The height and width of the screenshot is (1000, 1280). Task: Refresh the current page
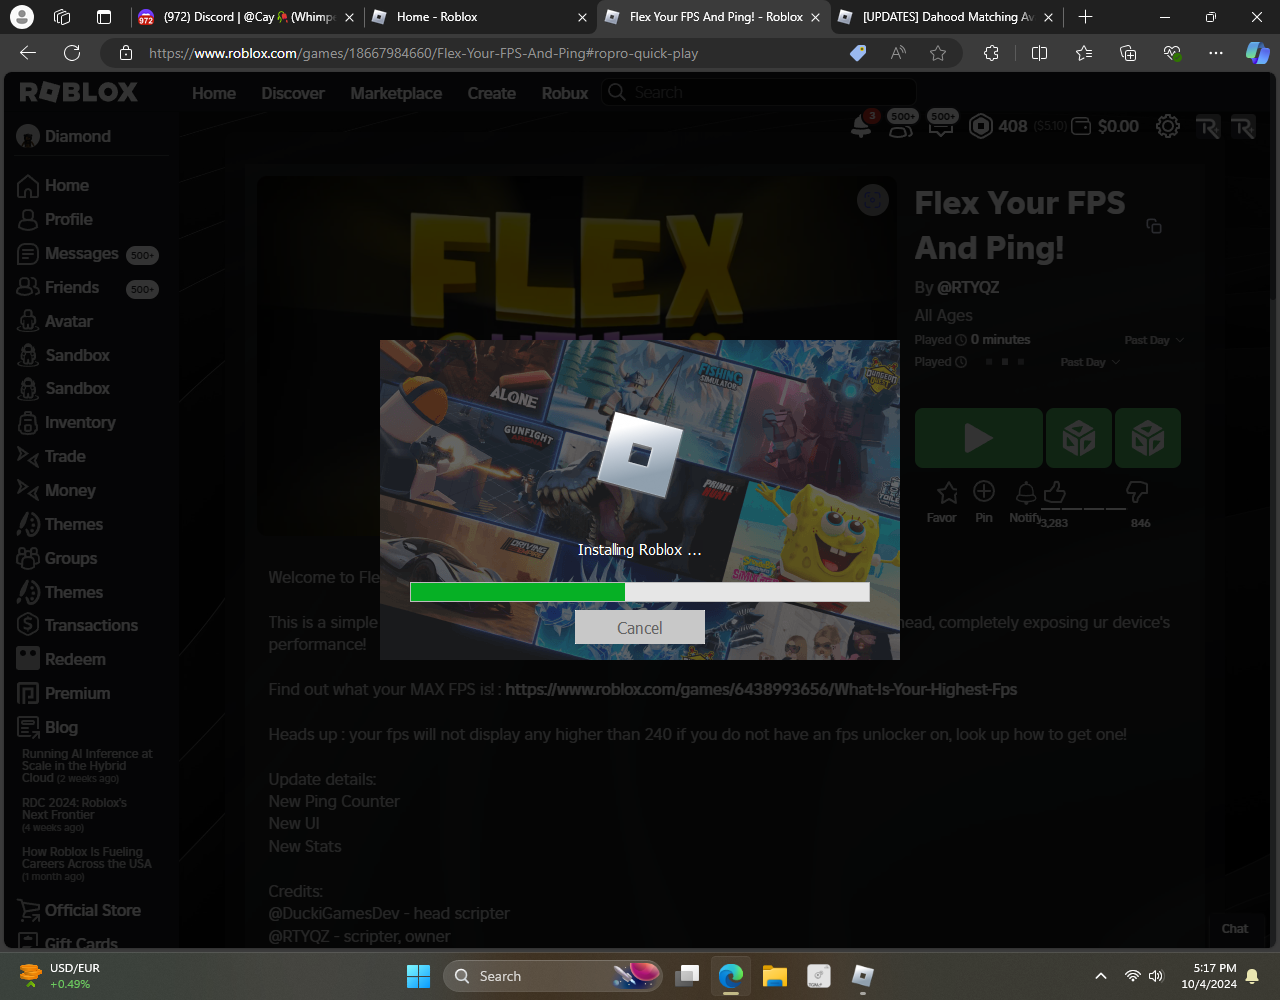[72, 53]
